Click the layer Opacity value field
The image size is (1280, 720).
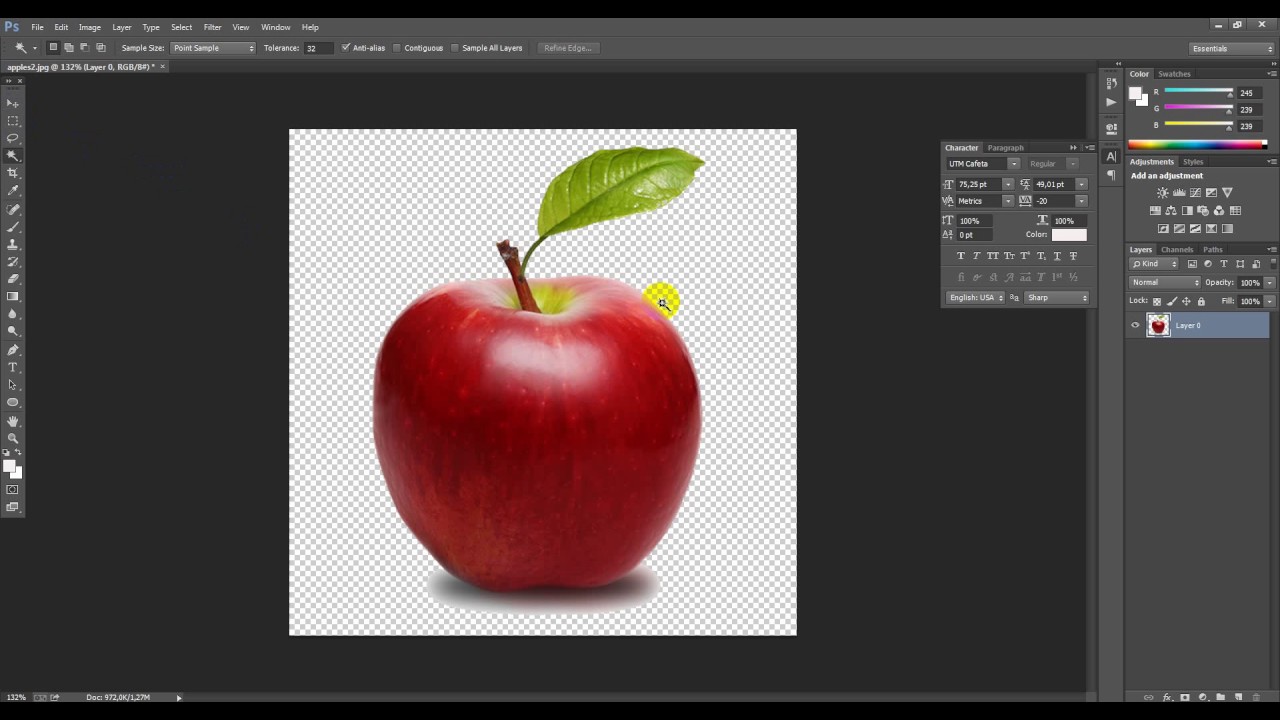1251,283
